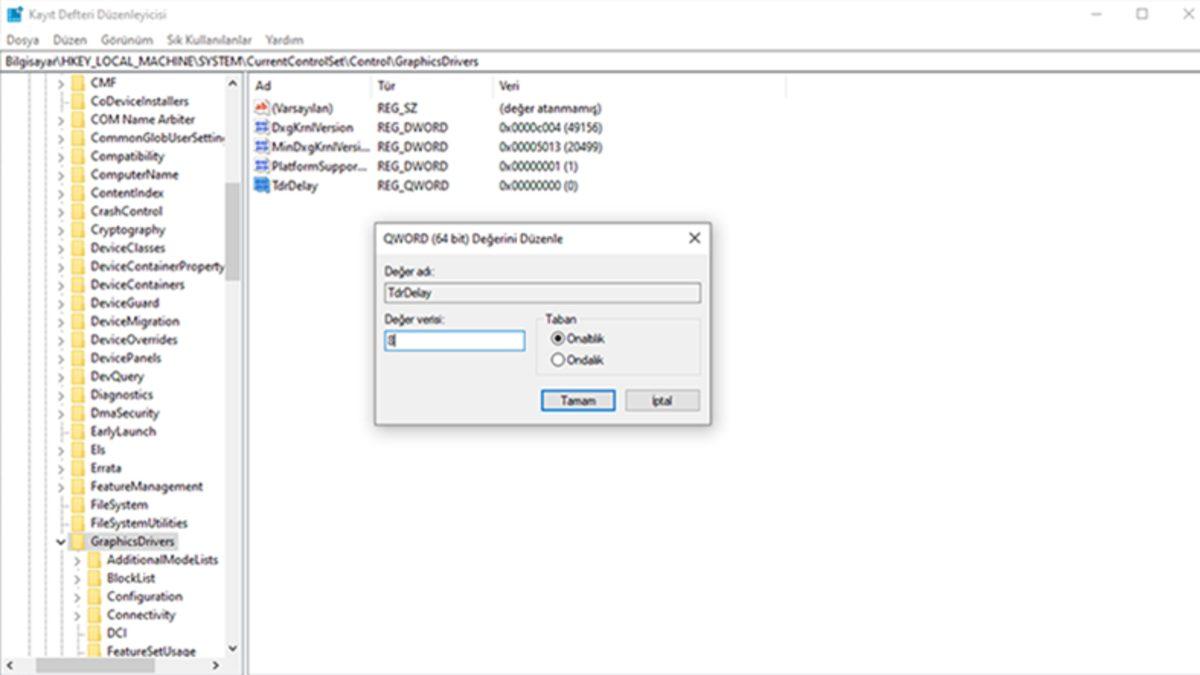
Task: Click the tree pane vertical scrollbar thumb
Action: (232, 230)
